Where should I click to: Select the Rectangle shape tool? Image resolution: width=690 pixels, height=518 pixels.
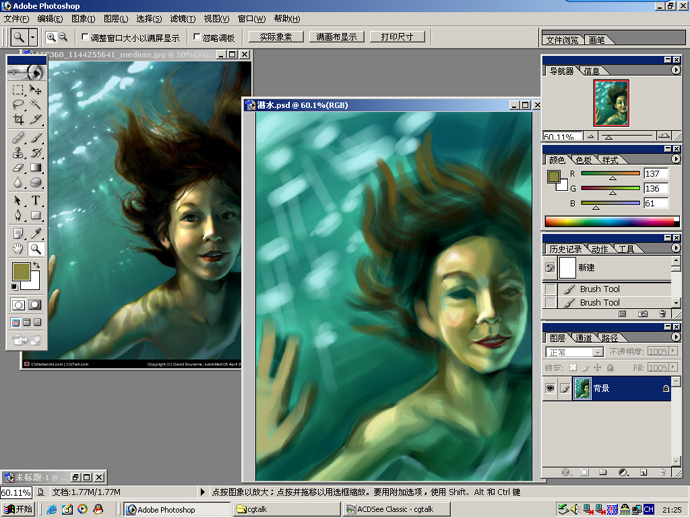coord(36,215)
